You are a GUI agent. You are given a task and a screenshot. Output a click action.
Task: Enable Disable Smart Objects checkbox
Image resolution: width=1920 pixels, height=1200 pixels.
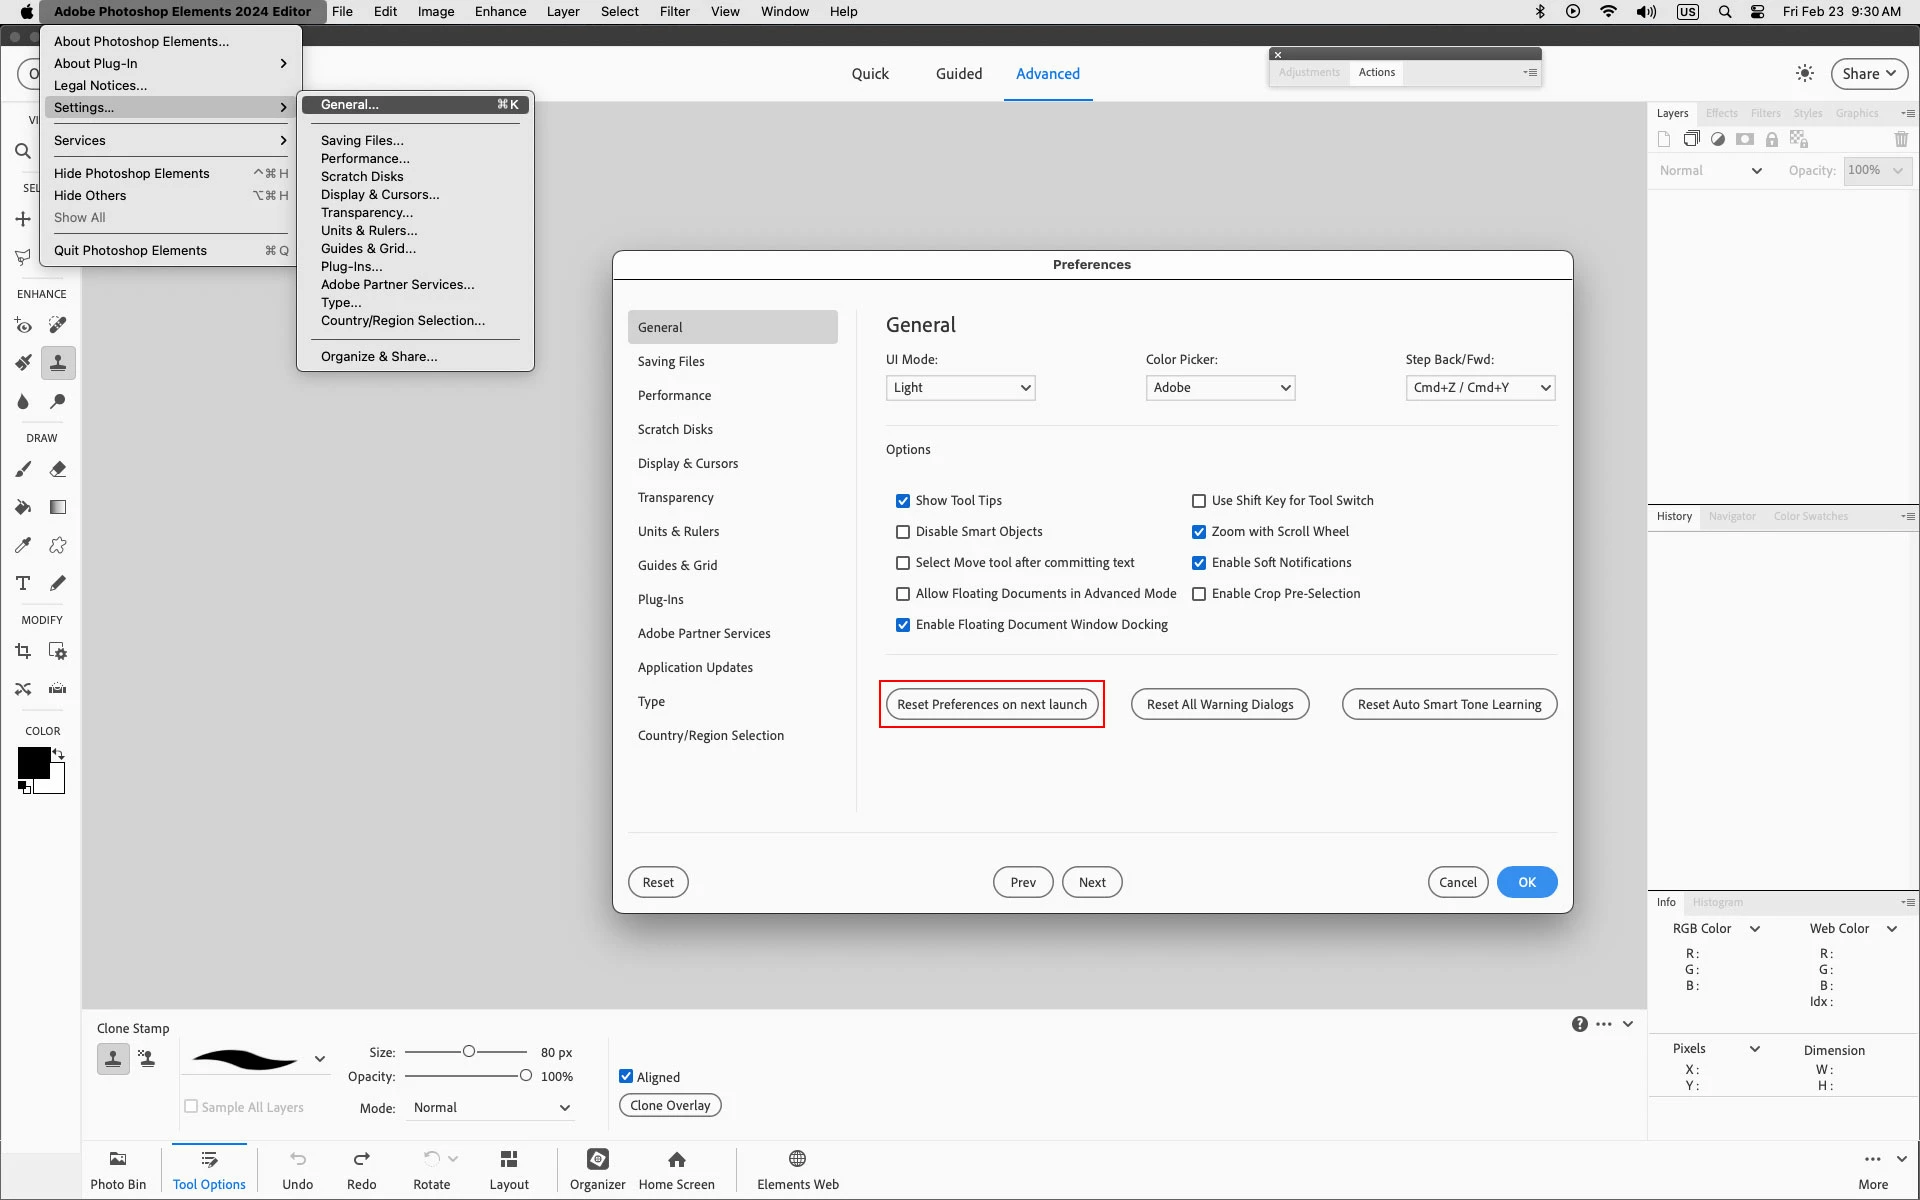tap(903, 532)
